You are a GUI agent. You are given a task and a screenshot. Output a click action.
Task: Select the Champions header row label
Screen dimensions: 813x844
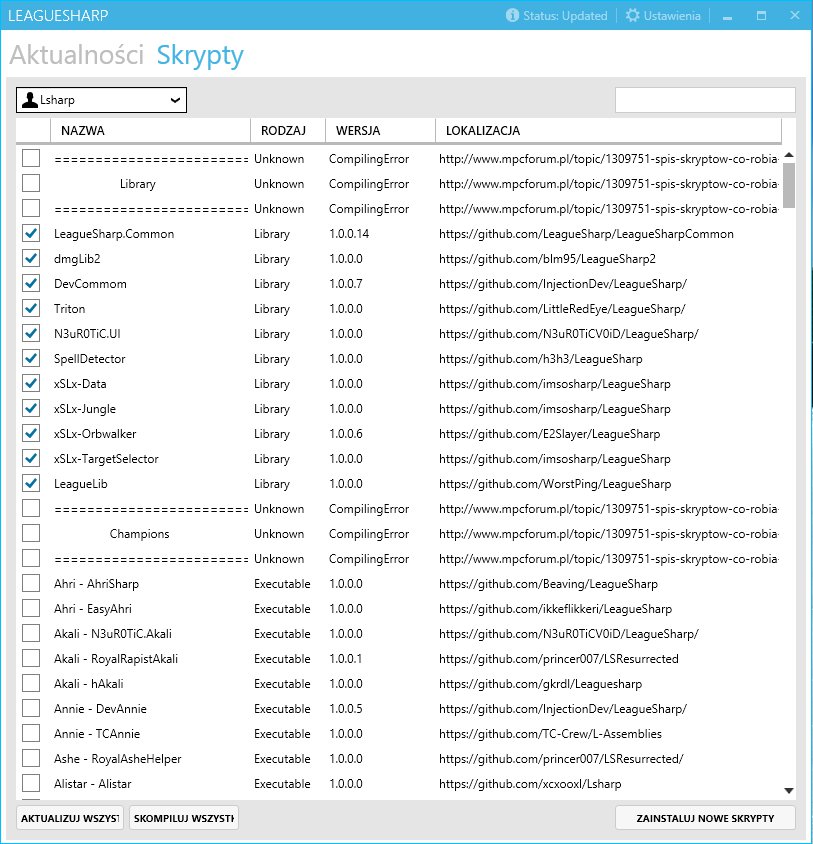tap(139, 534)
